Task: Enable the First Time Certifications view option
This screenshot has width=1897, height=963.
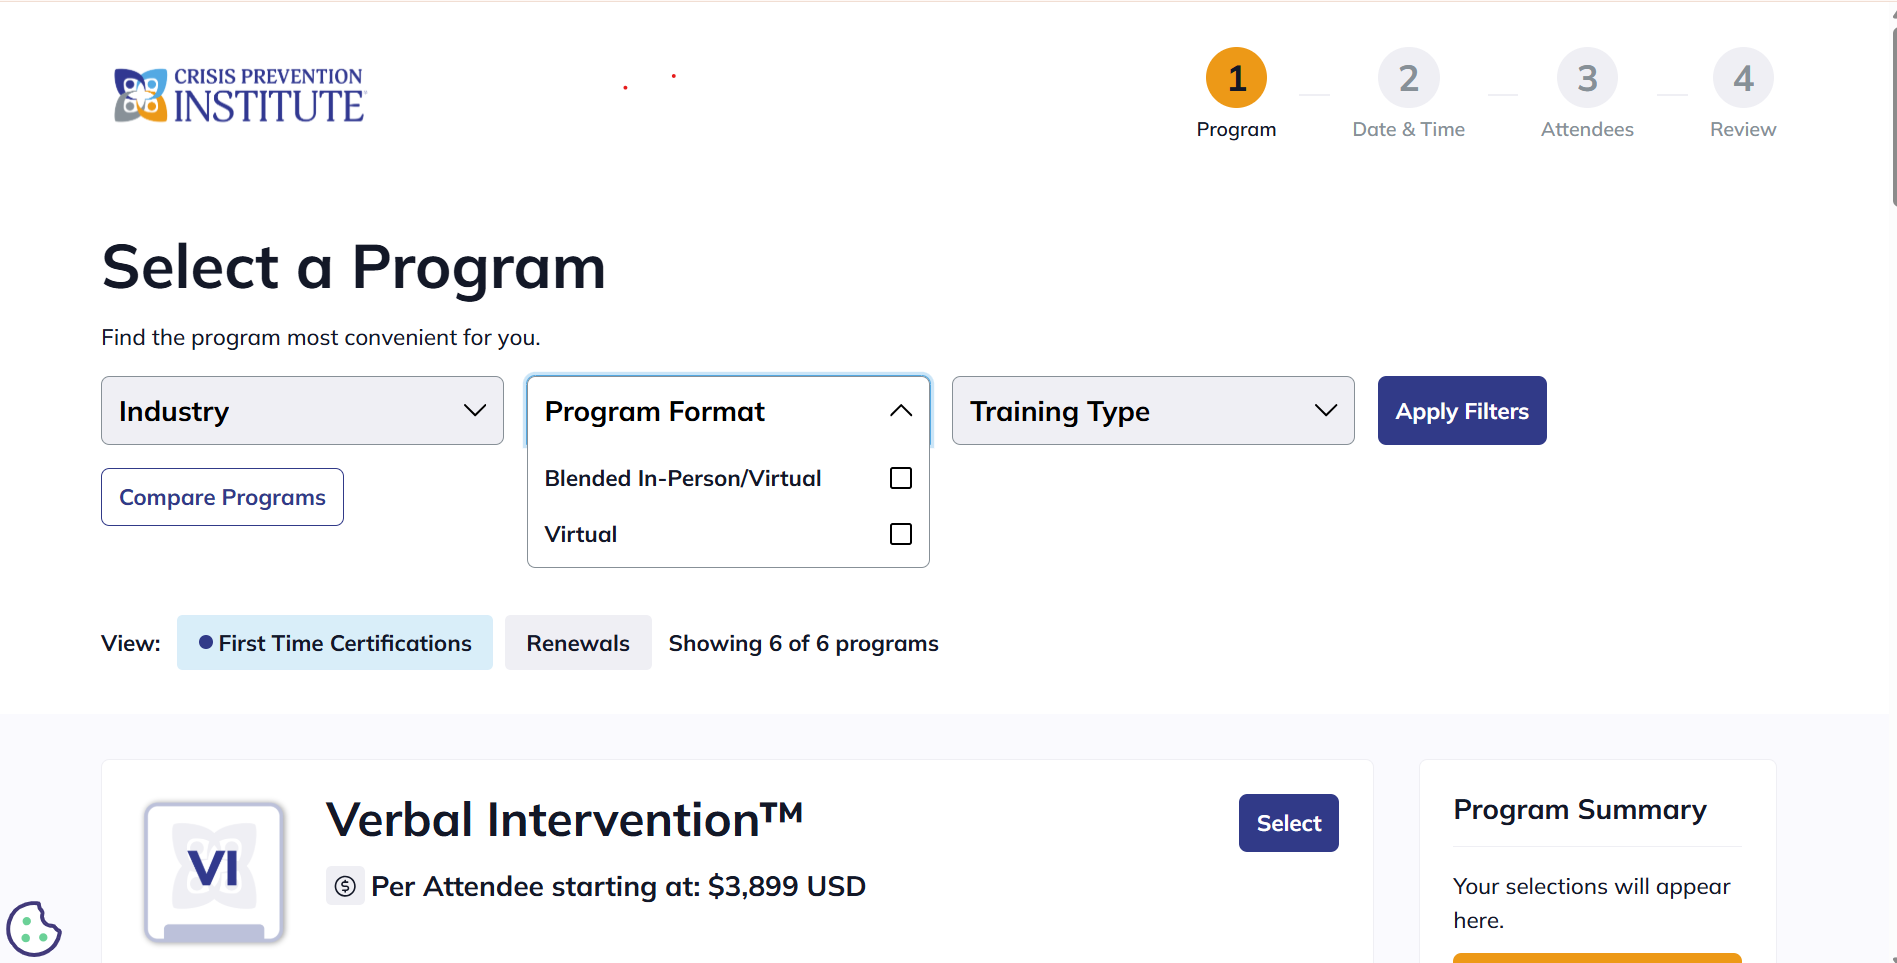Action: tap(334, 642)
